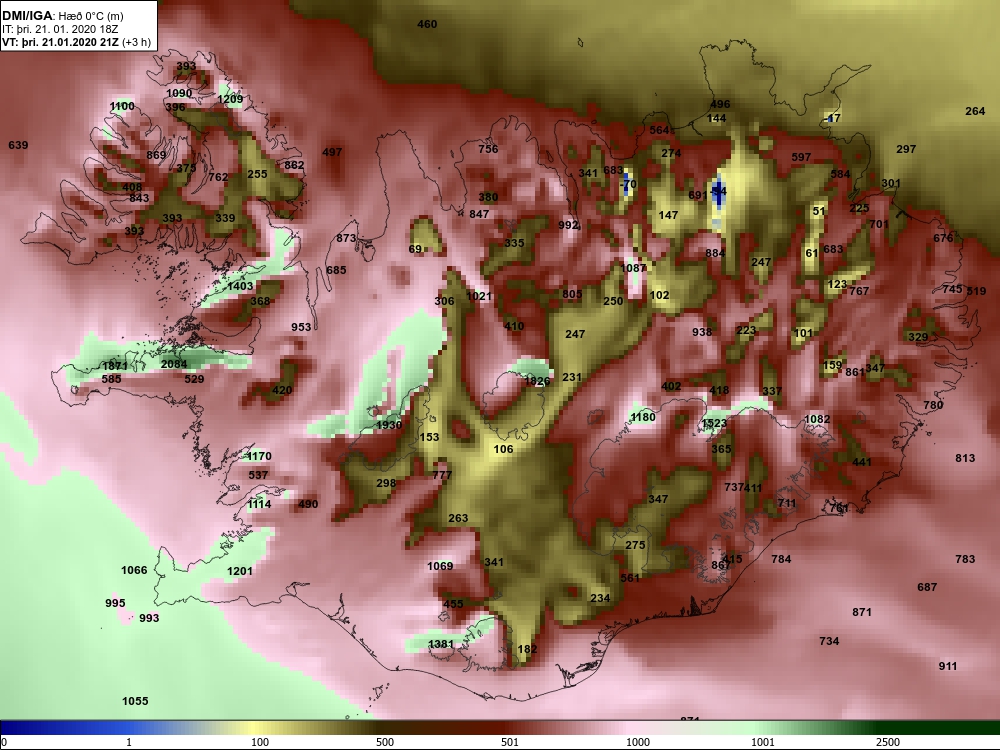
Task: Click the 2500 label on the color scale
Action: coord(887,742)
